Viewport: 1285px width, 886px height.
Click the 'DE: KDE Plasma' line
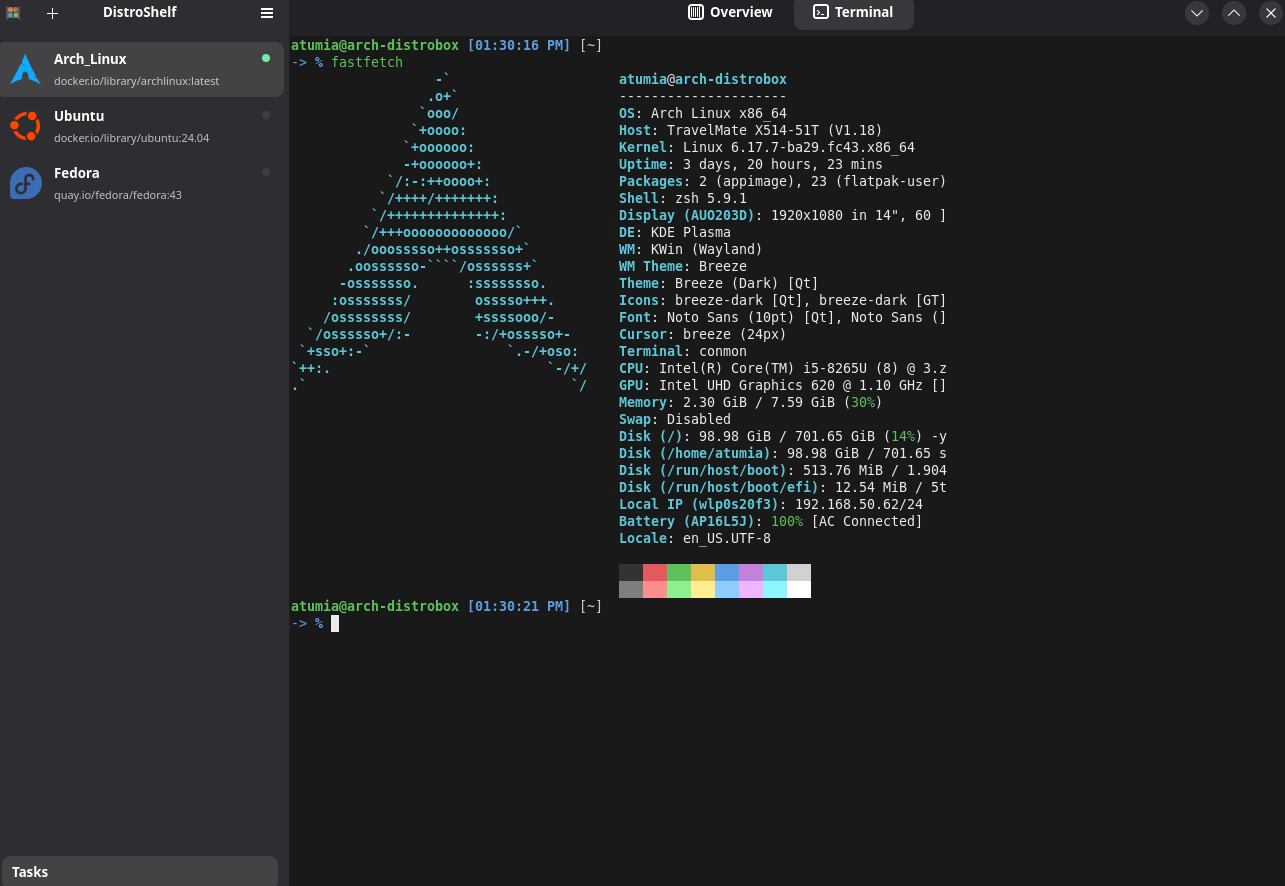click(675, 232)
